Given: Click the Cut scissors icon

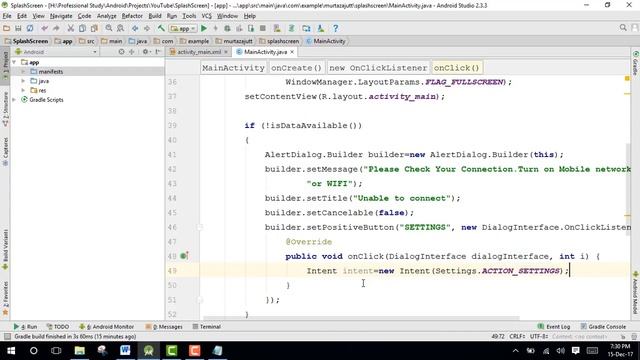Looking at the screenshot, I should [x=71, y=28].
